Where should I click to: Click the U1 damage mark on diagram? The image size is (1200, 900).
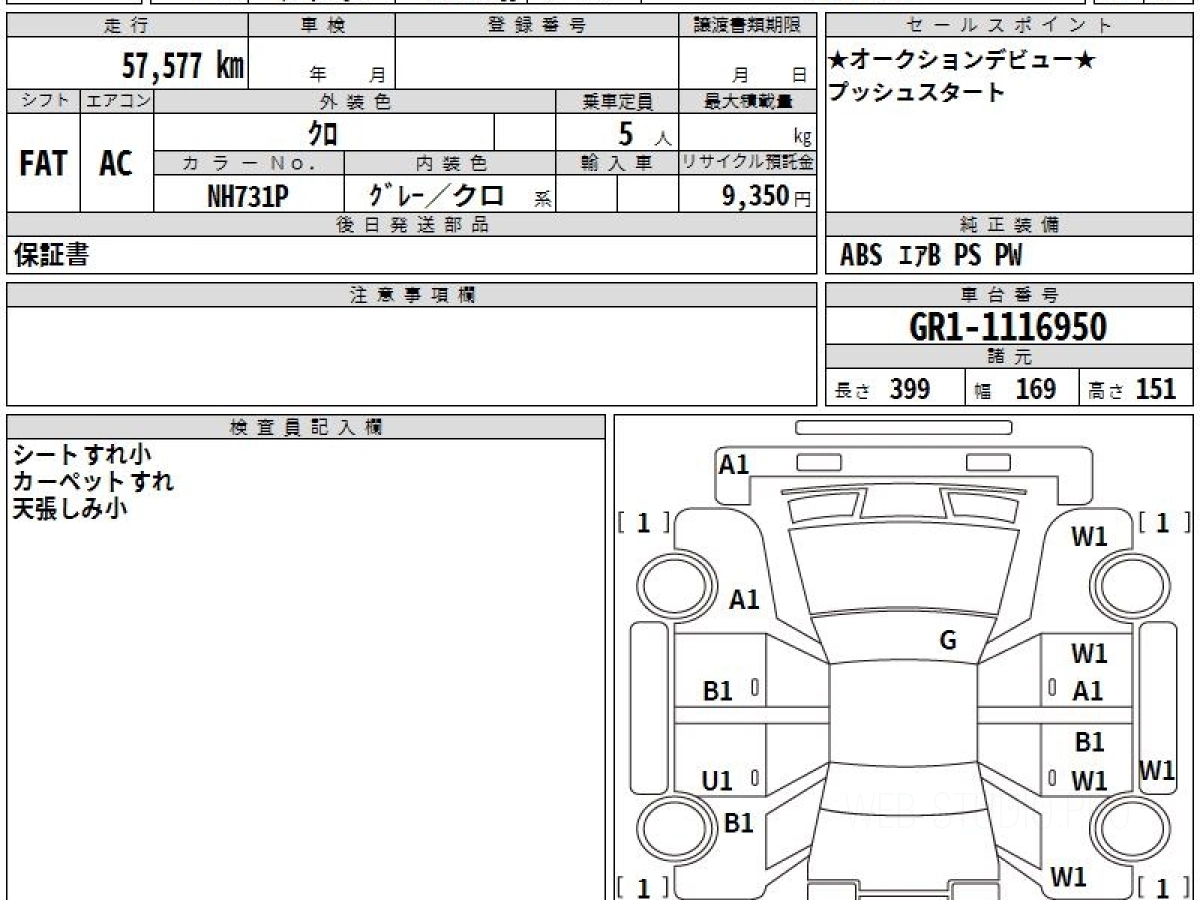[x=717, y=782]
